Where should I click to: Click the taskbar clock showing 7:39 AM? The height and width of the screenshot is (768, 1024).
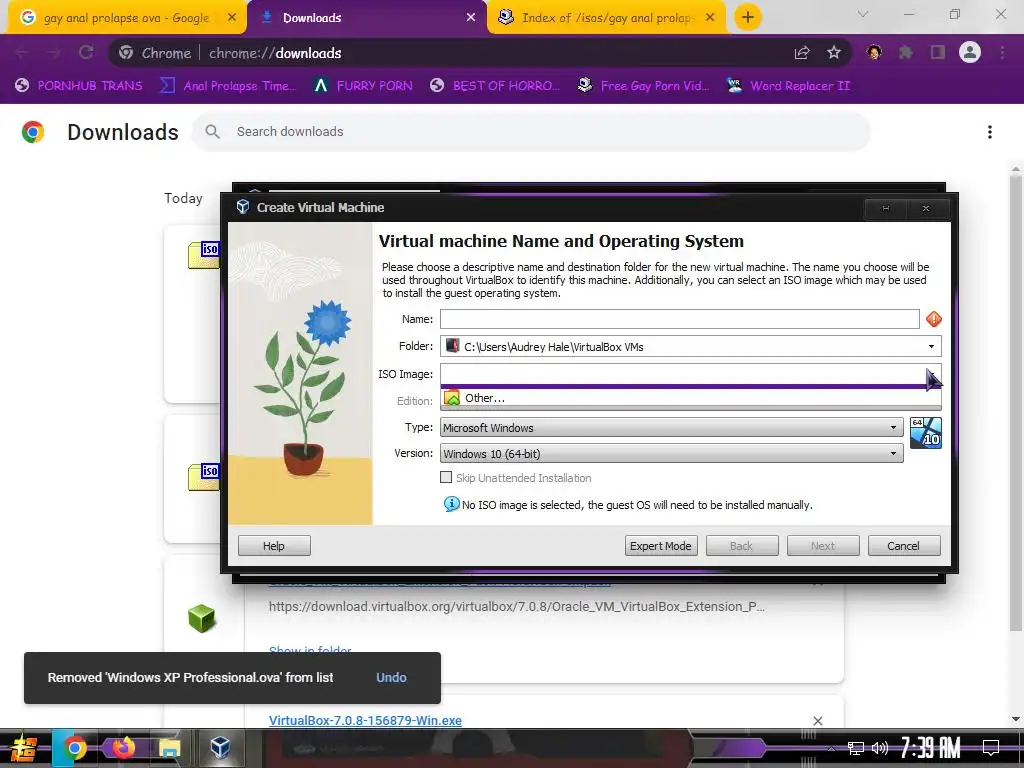tap(931, 747)
